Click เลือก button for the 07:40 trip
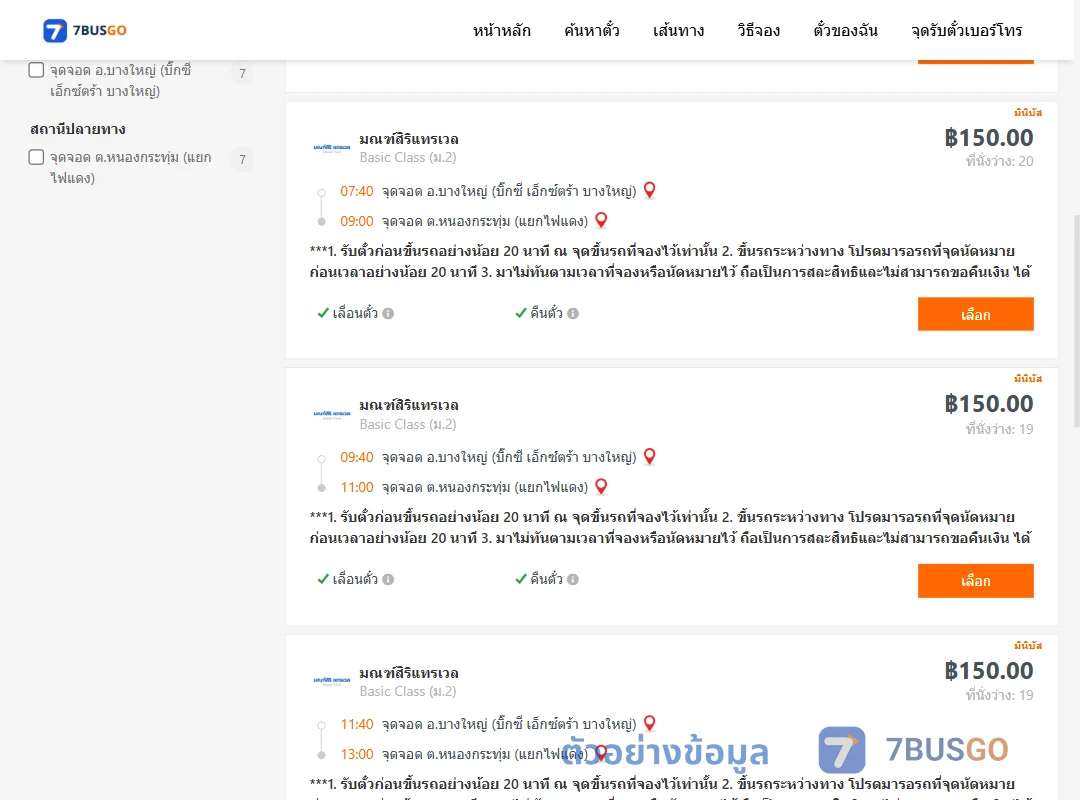The width and height of the screenshot is (1080, 800). (x=975, y=314)
